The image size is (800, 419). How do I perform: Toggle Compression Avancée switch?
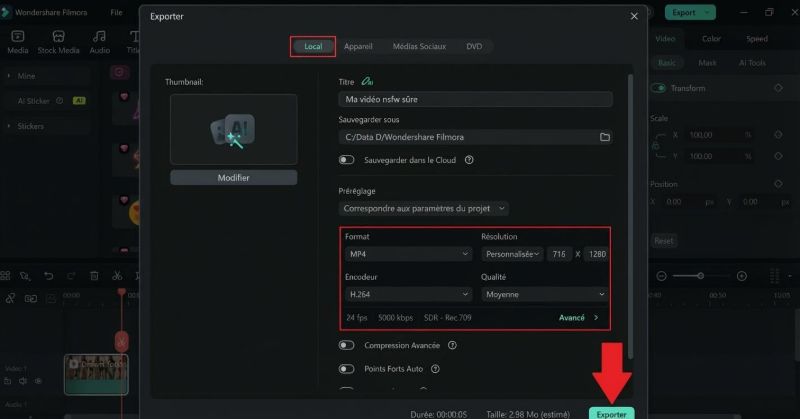pos(346,346)
